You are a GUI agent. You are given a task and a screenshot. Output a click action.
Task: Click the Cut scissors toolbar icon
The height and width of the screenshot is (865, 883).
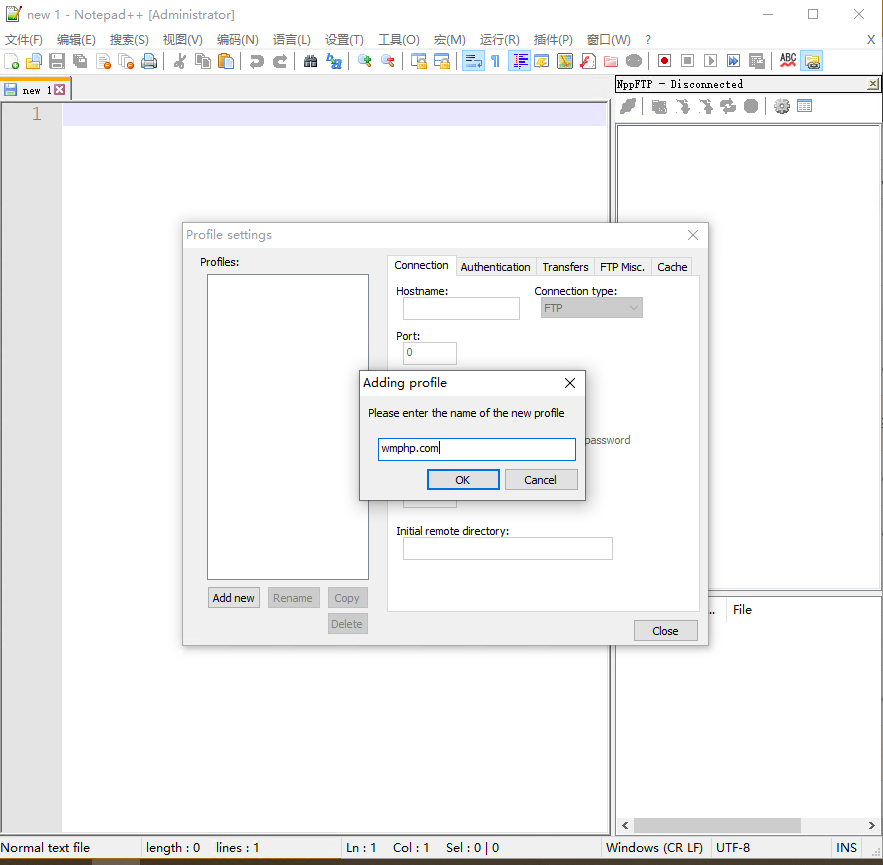click(180, 61)
